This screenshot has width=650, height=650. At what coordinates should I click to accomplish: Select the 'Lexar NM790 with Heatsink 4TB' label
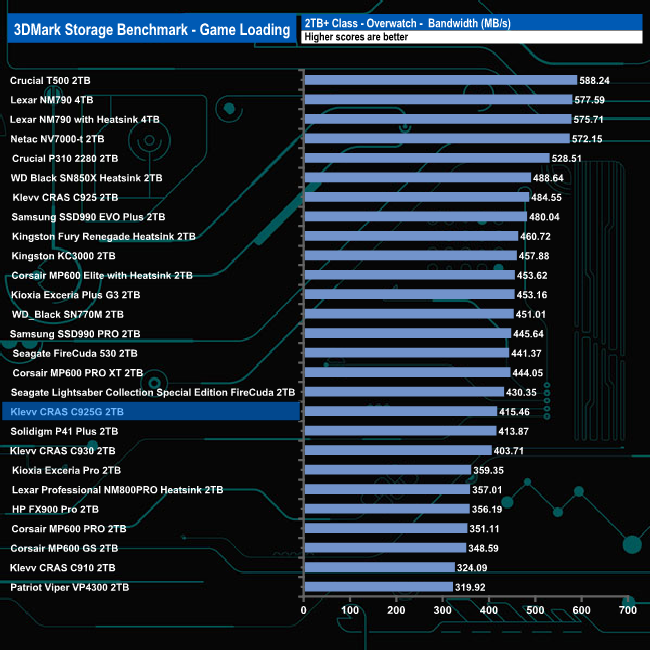click(x=85, y=119)
